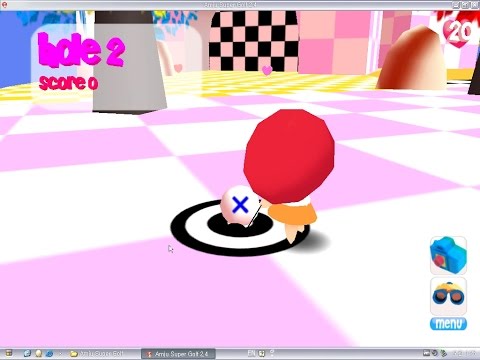
Task: Click the golf ball with blue X
Action: pos(240,206)
